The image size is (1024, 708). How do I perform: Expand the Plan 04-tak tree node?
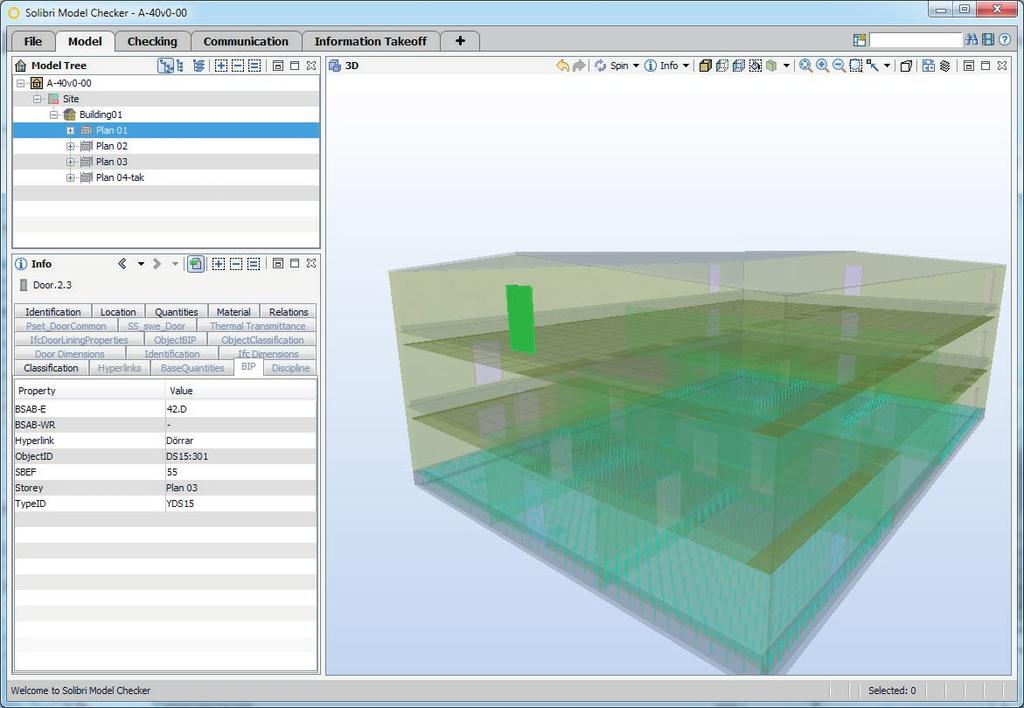(71, 178)
